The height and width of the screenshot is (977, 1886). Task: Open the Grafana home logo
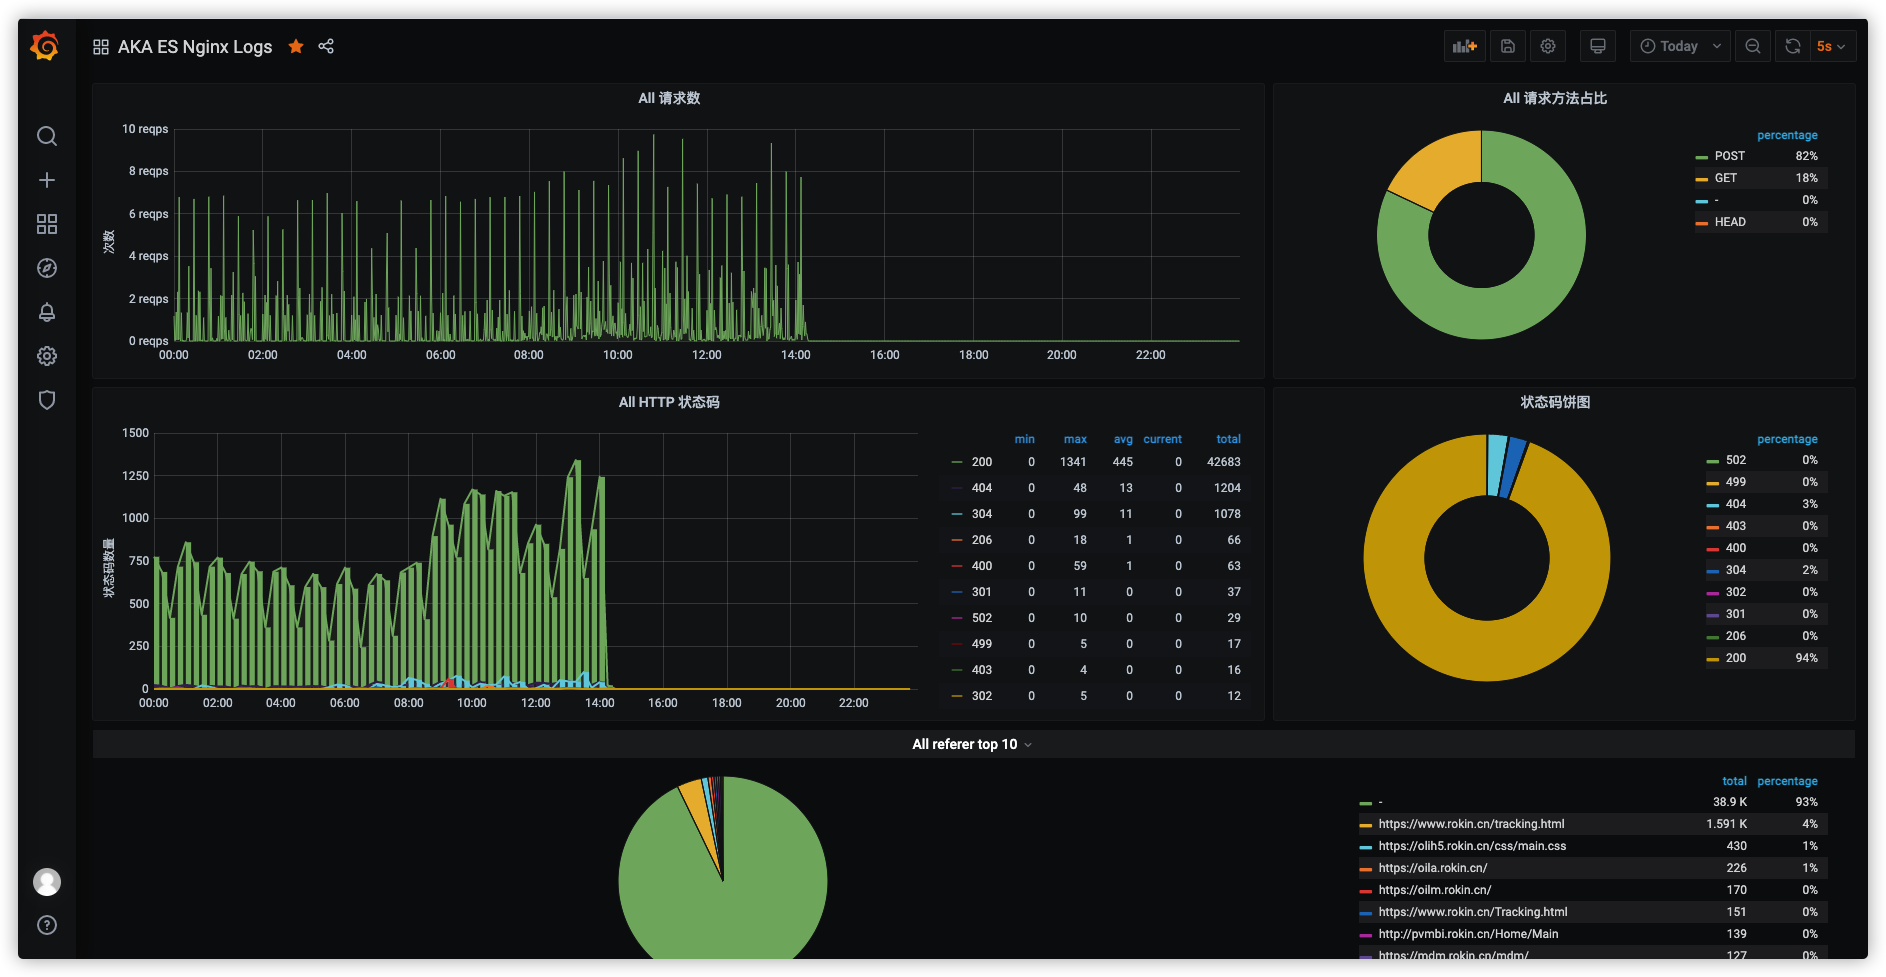(x=45, y=46)
